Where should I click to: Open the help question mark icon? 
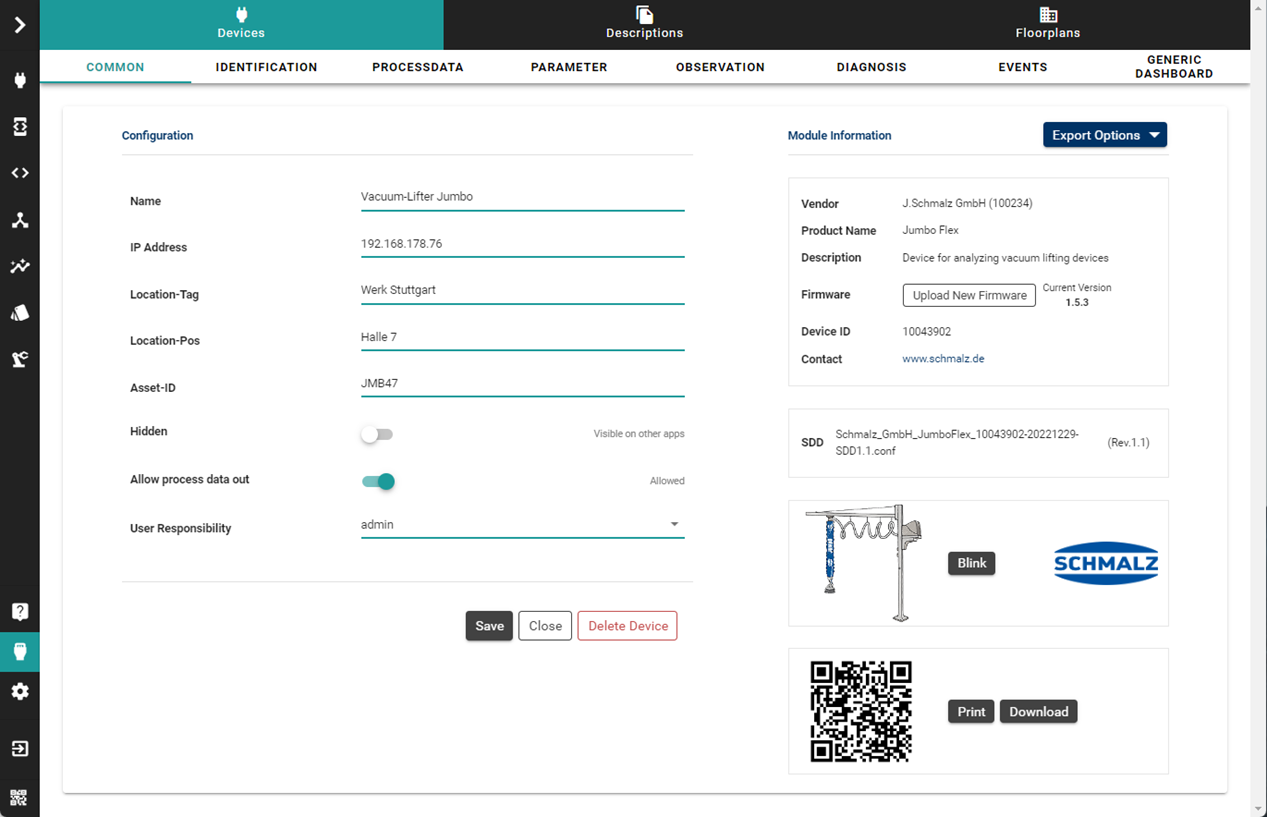point(20,612)
